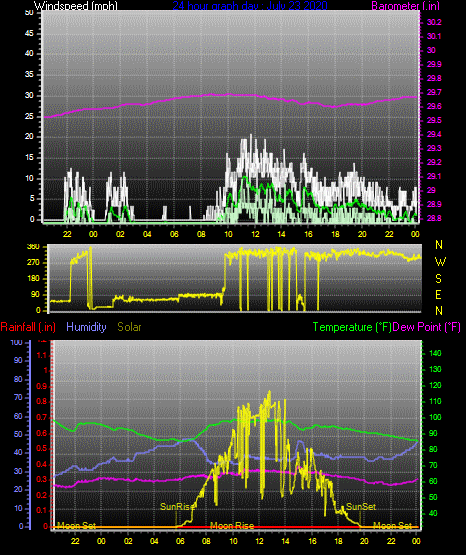Select the red Rainfall (.in) legend label
This screenshot has height=555, width=466.
click(28, 327)
